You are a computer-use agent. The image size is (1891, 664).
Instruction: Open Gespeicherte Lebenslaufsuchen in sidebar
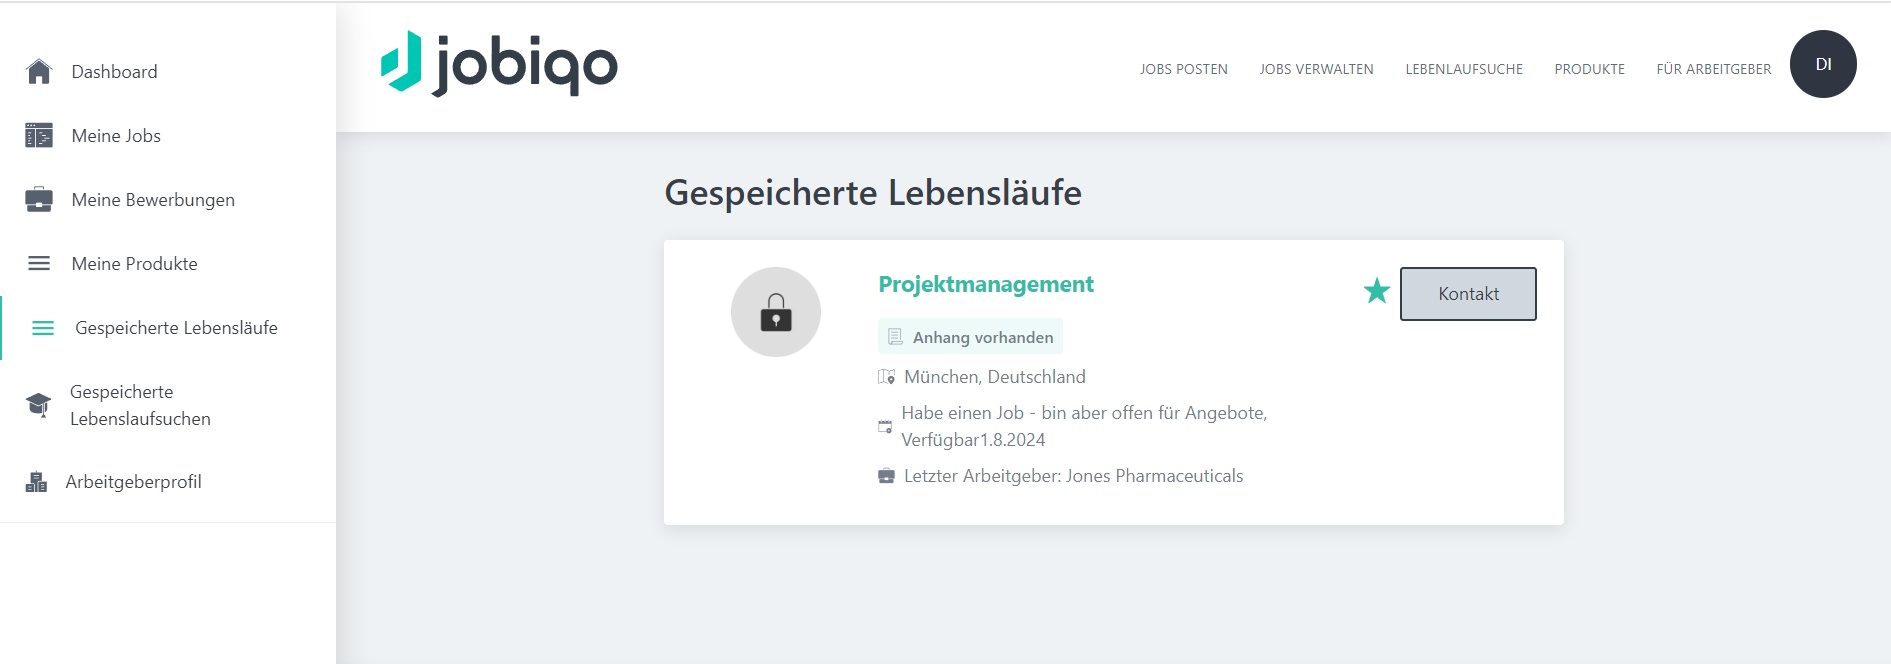point(140,405)
